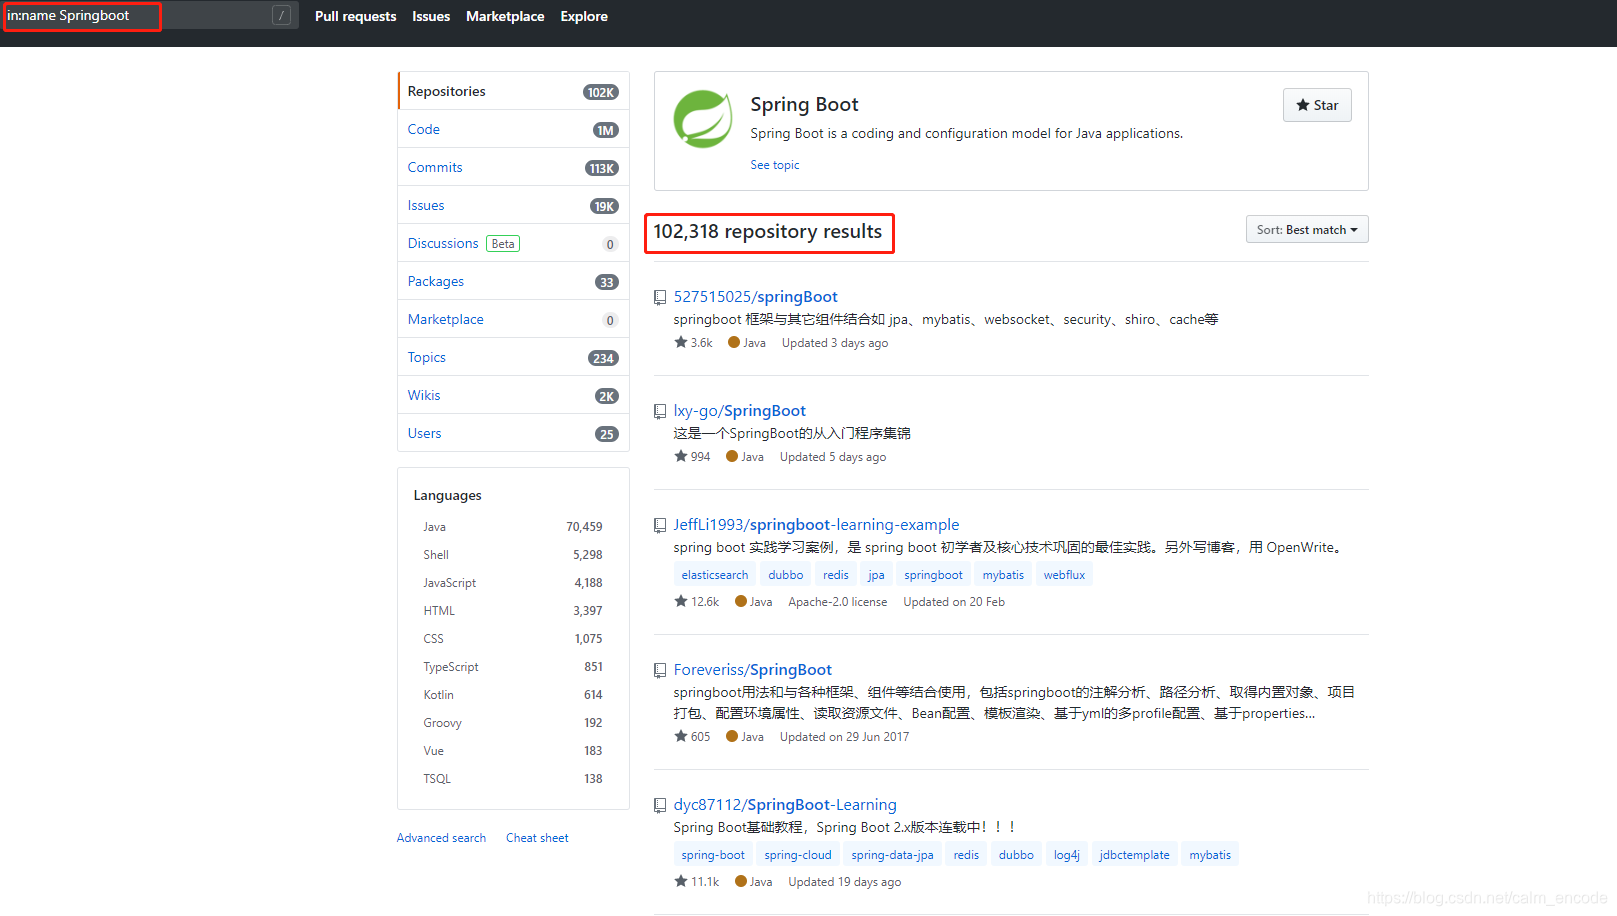This screenshot has width=1617, height=916.
Task: Open the Sort: Best match dropdown
Action: click(x=1307, y=230)
